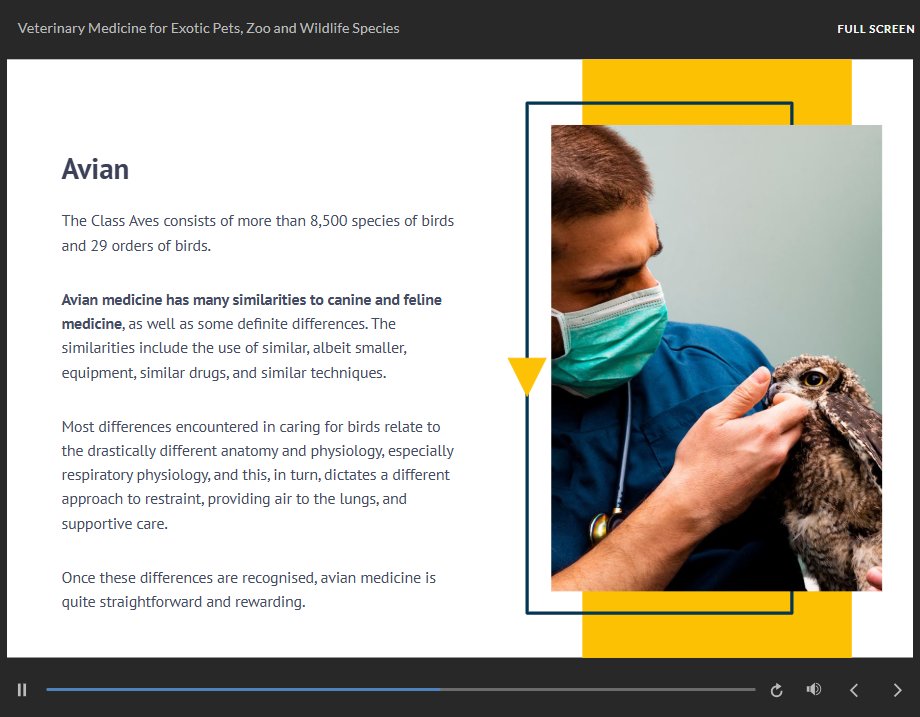The height and width of the screenshot is (717, 920).
Task: Pause the slide playback
Action: tap(22, 690)
